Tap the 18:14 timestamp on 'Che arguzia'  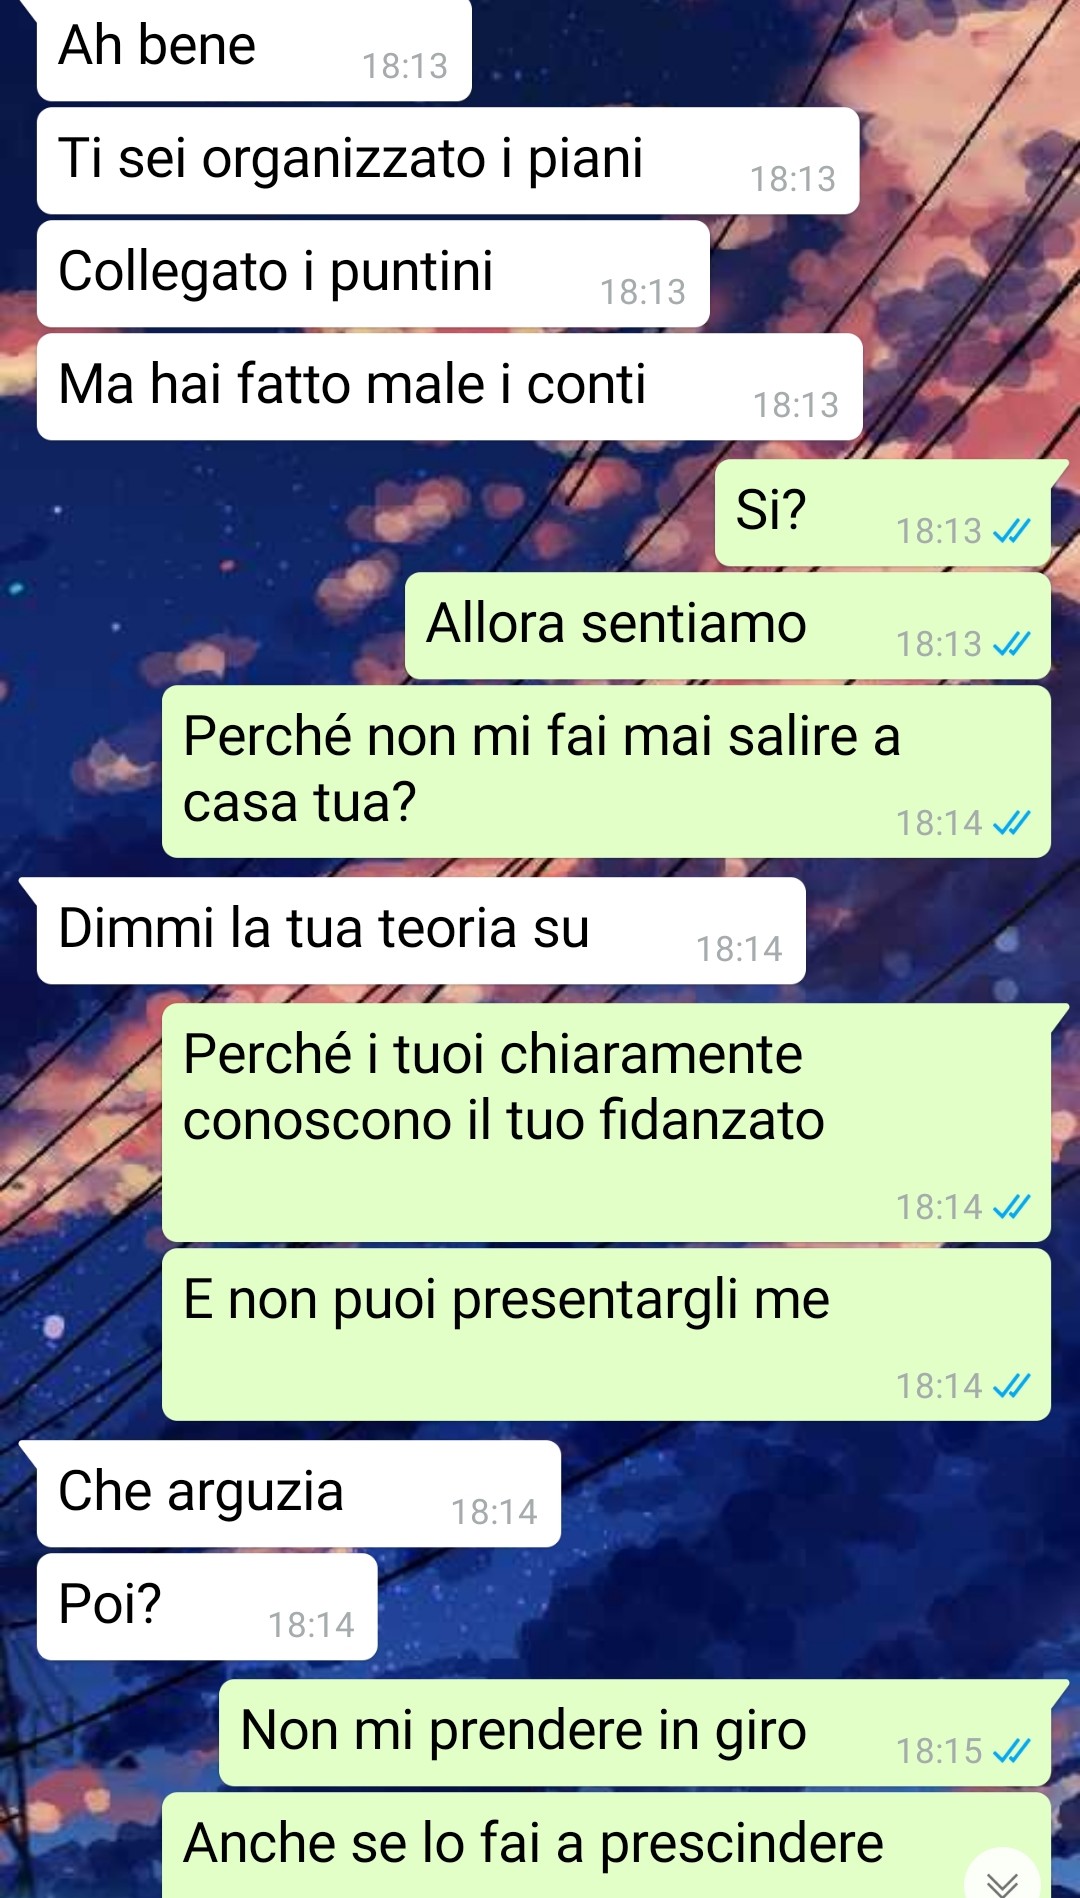click(x=494, y=1512)
